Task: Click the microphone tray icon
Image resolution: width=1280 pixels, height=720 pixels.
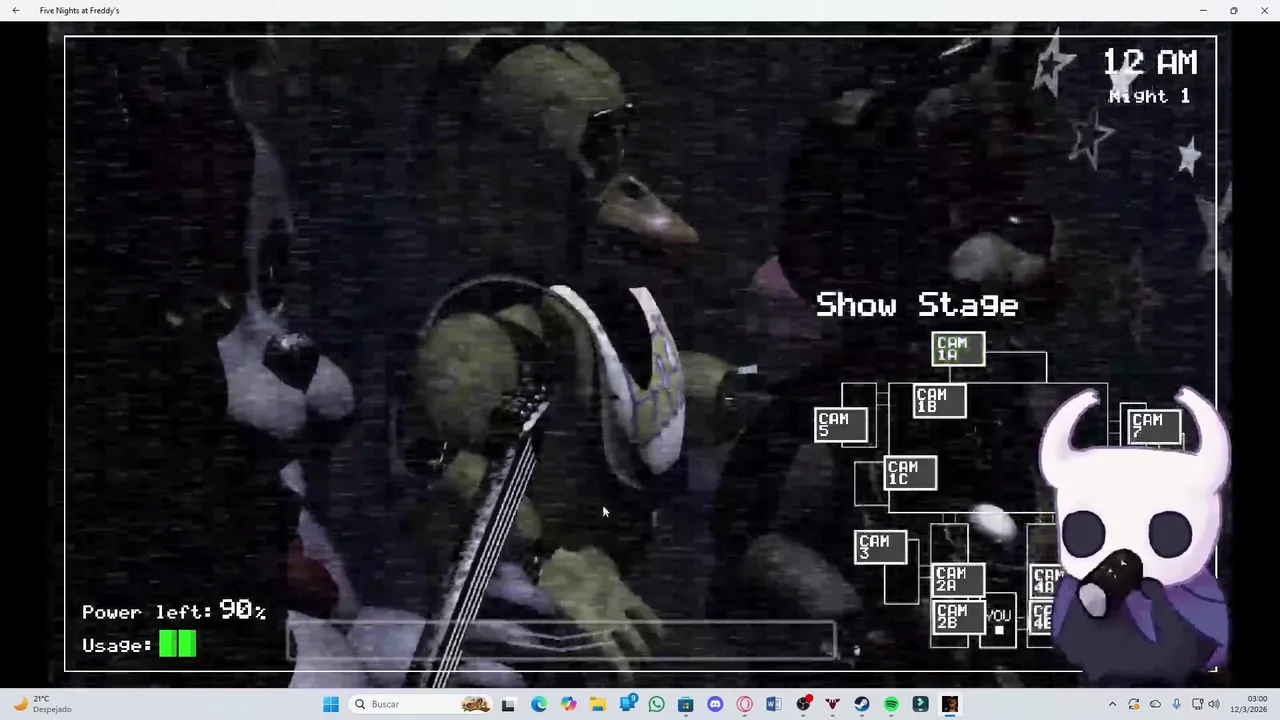Action: click(1176, 704)
